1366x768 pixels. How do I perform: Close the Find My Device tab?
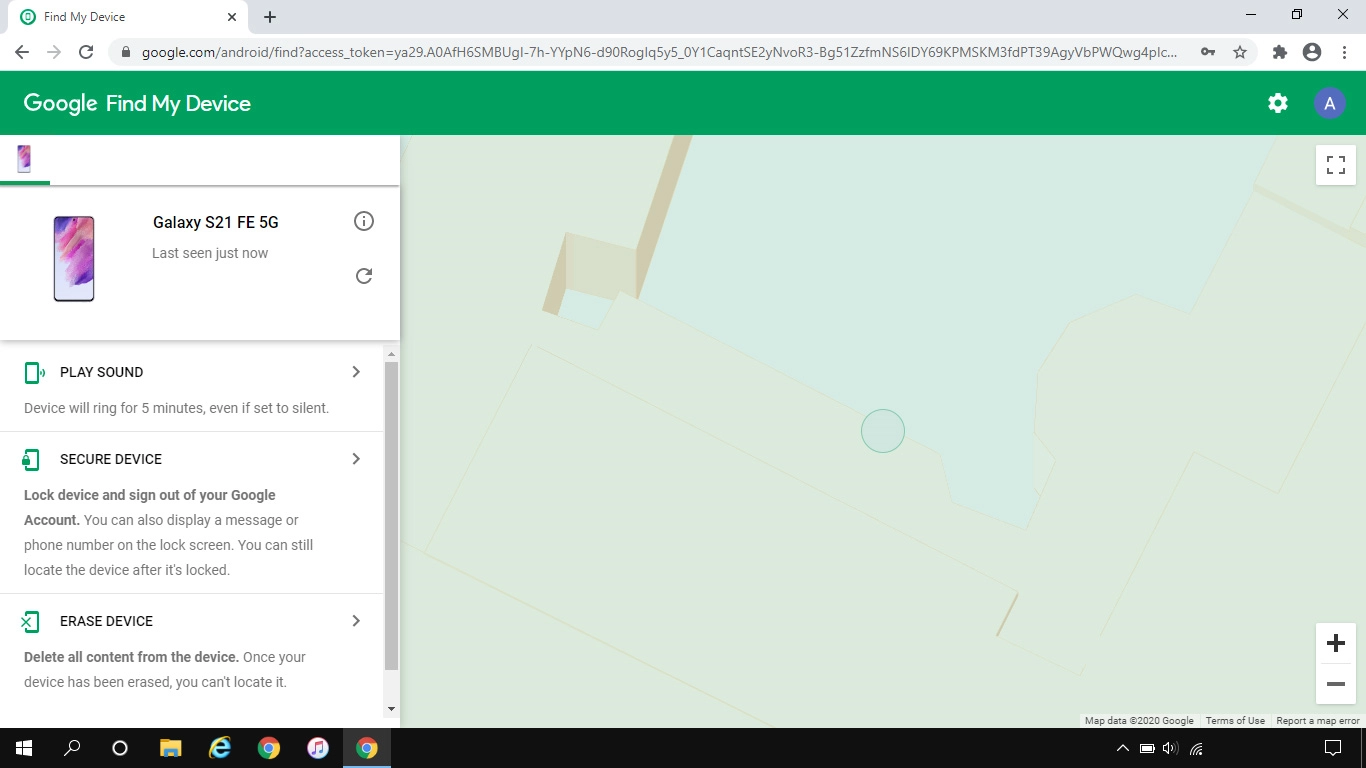pyautogui.click(x=232, y=17)
